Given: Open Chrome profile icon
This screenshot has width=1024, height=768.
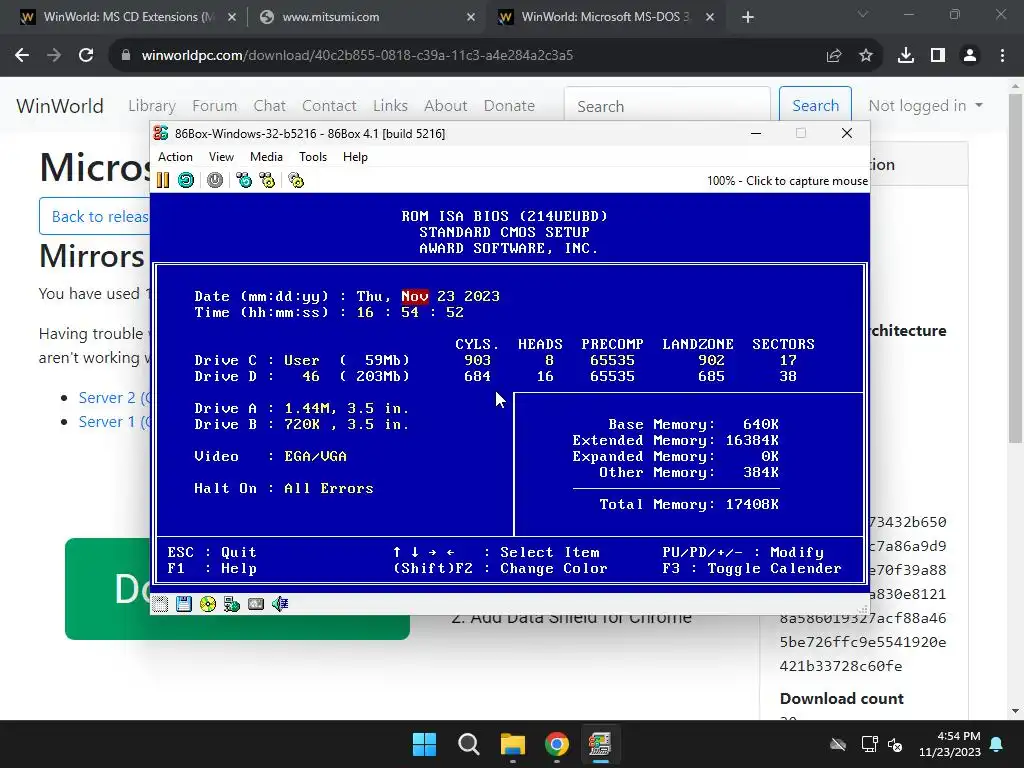Looking at the screenshot, I should pyautogui.click(x=970, y=56).
